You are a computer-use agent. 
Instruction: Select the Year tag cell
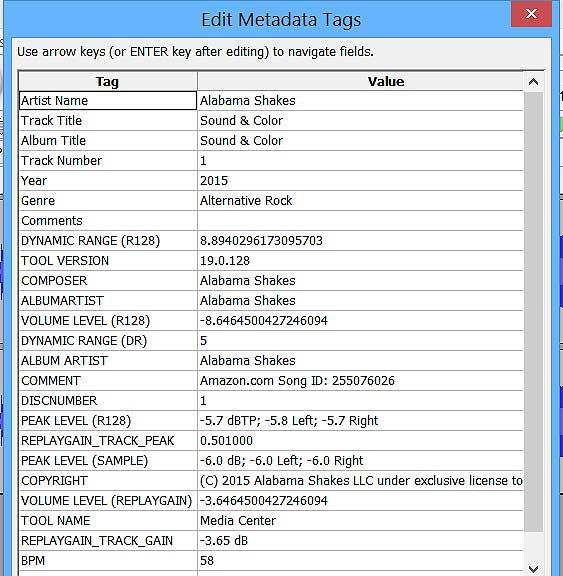coord(108,181)
